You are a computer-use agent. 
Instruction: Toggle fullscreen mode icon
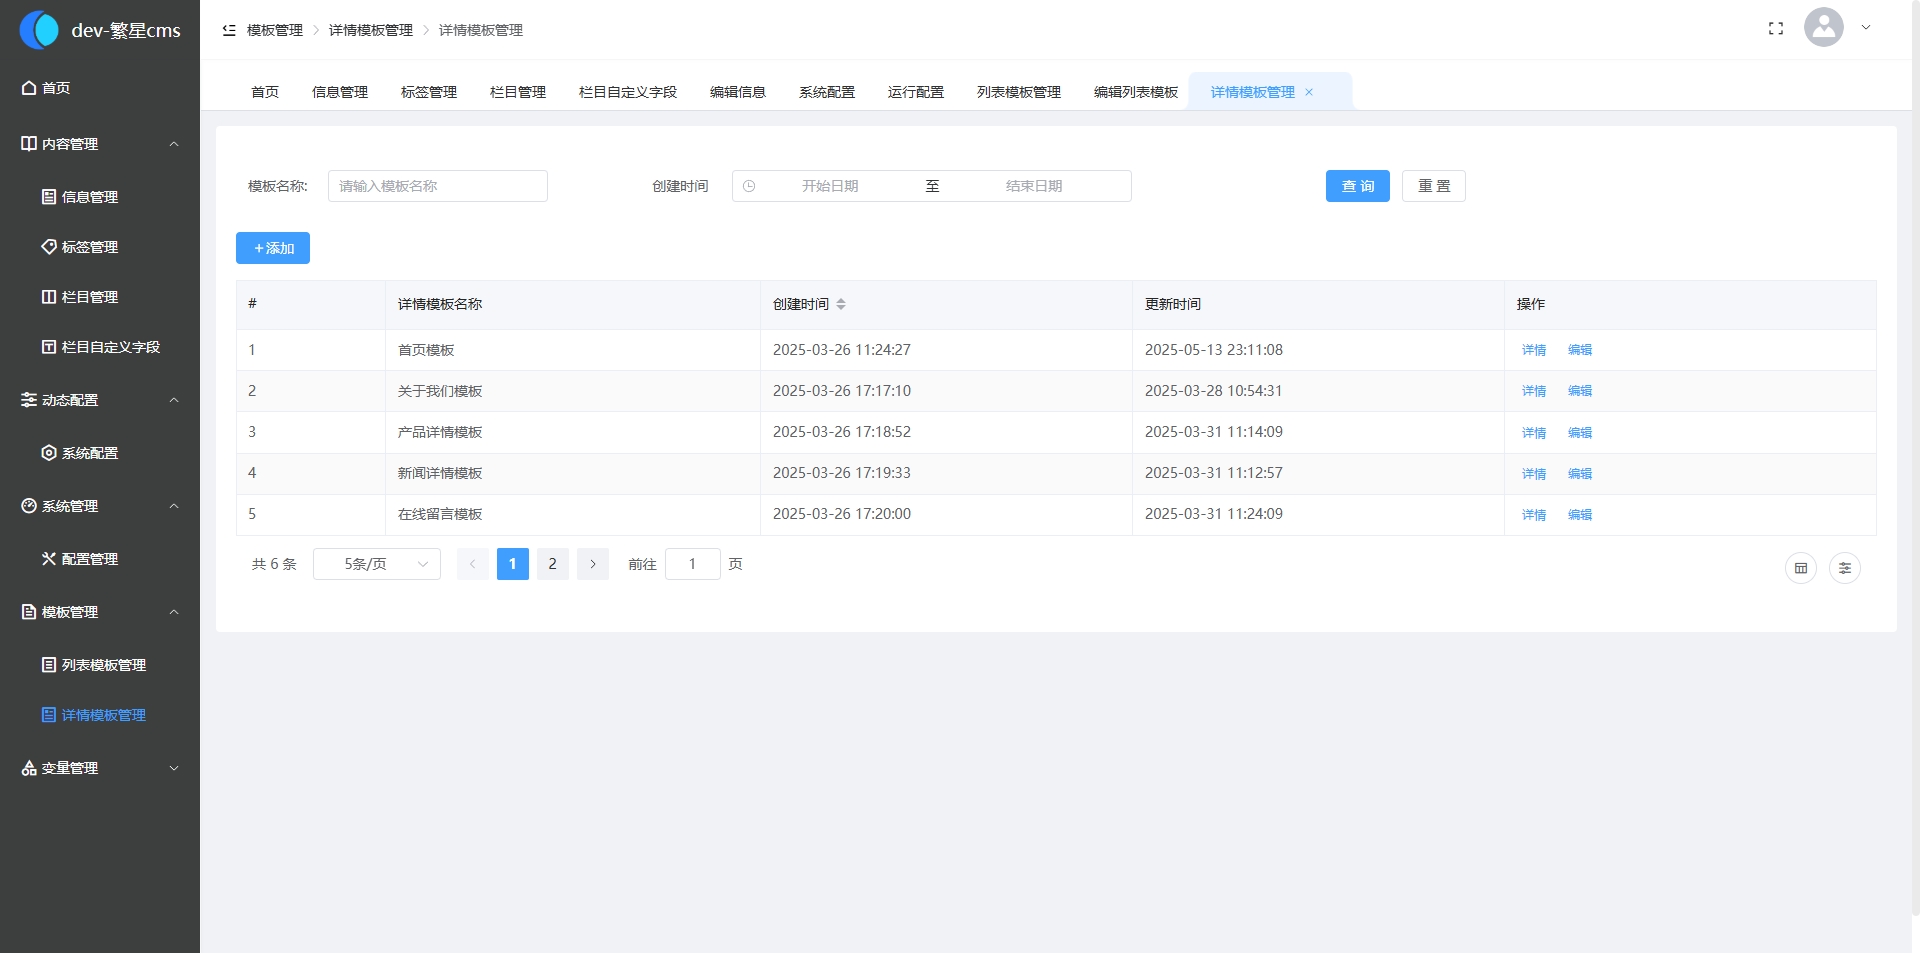[1775, 29]
